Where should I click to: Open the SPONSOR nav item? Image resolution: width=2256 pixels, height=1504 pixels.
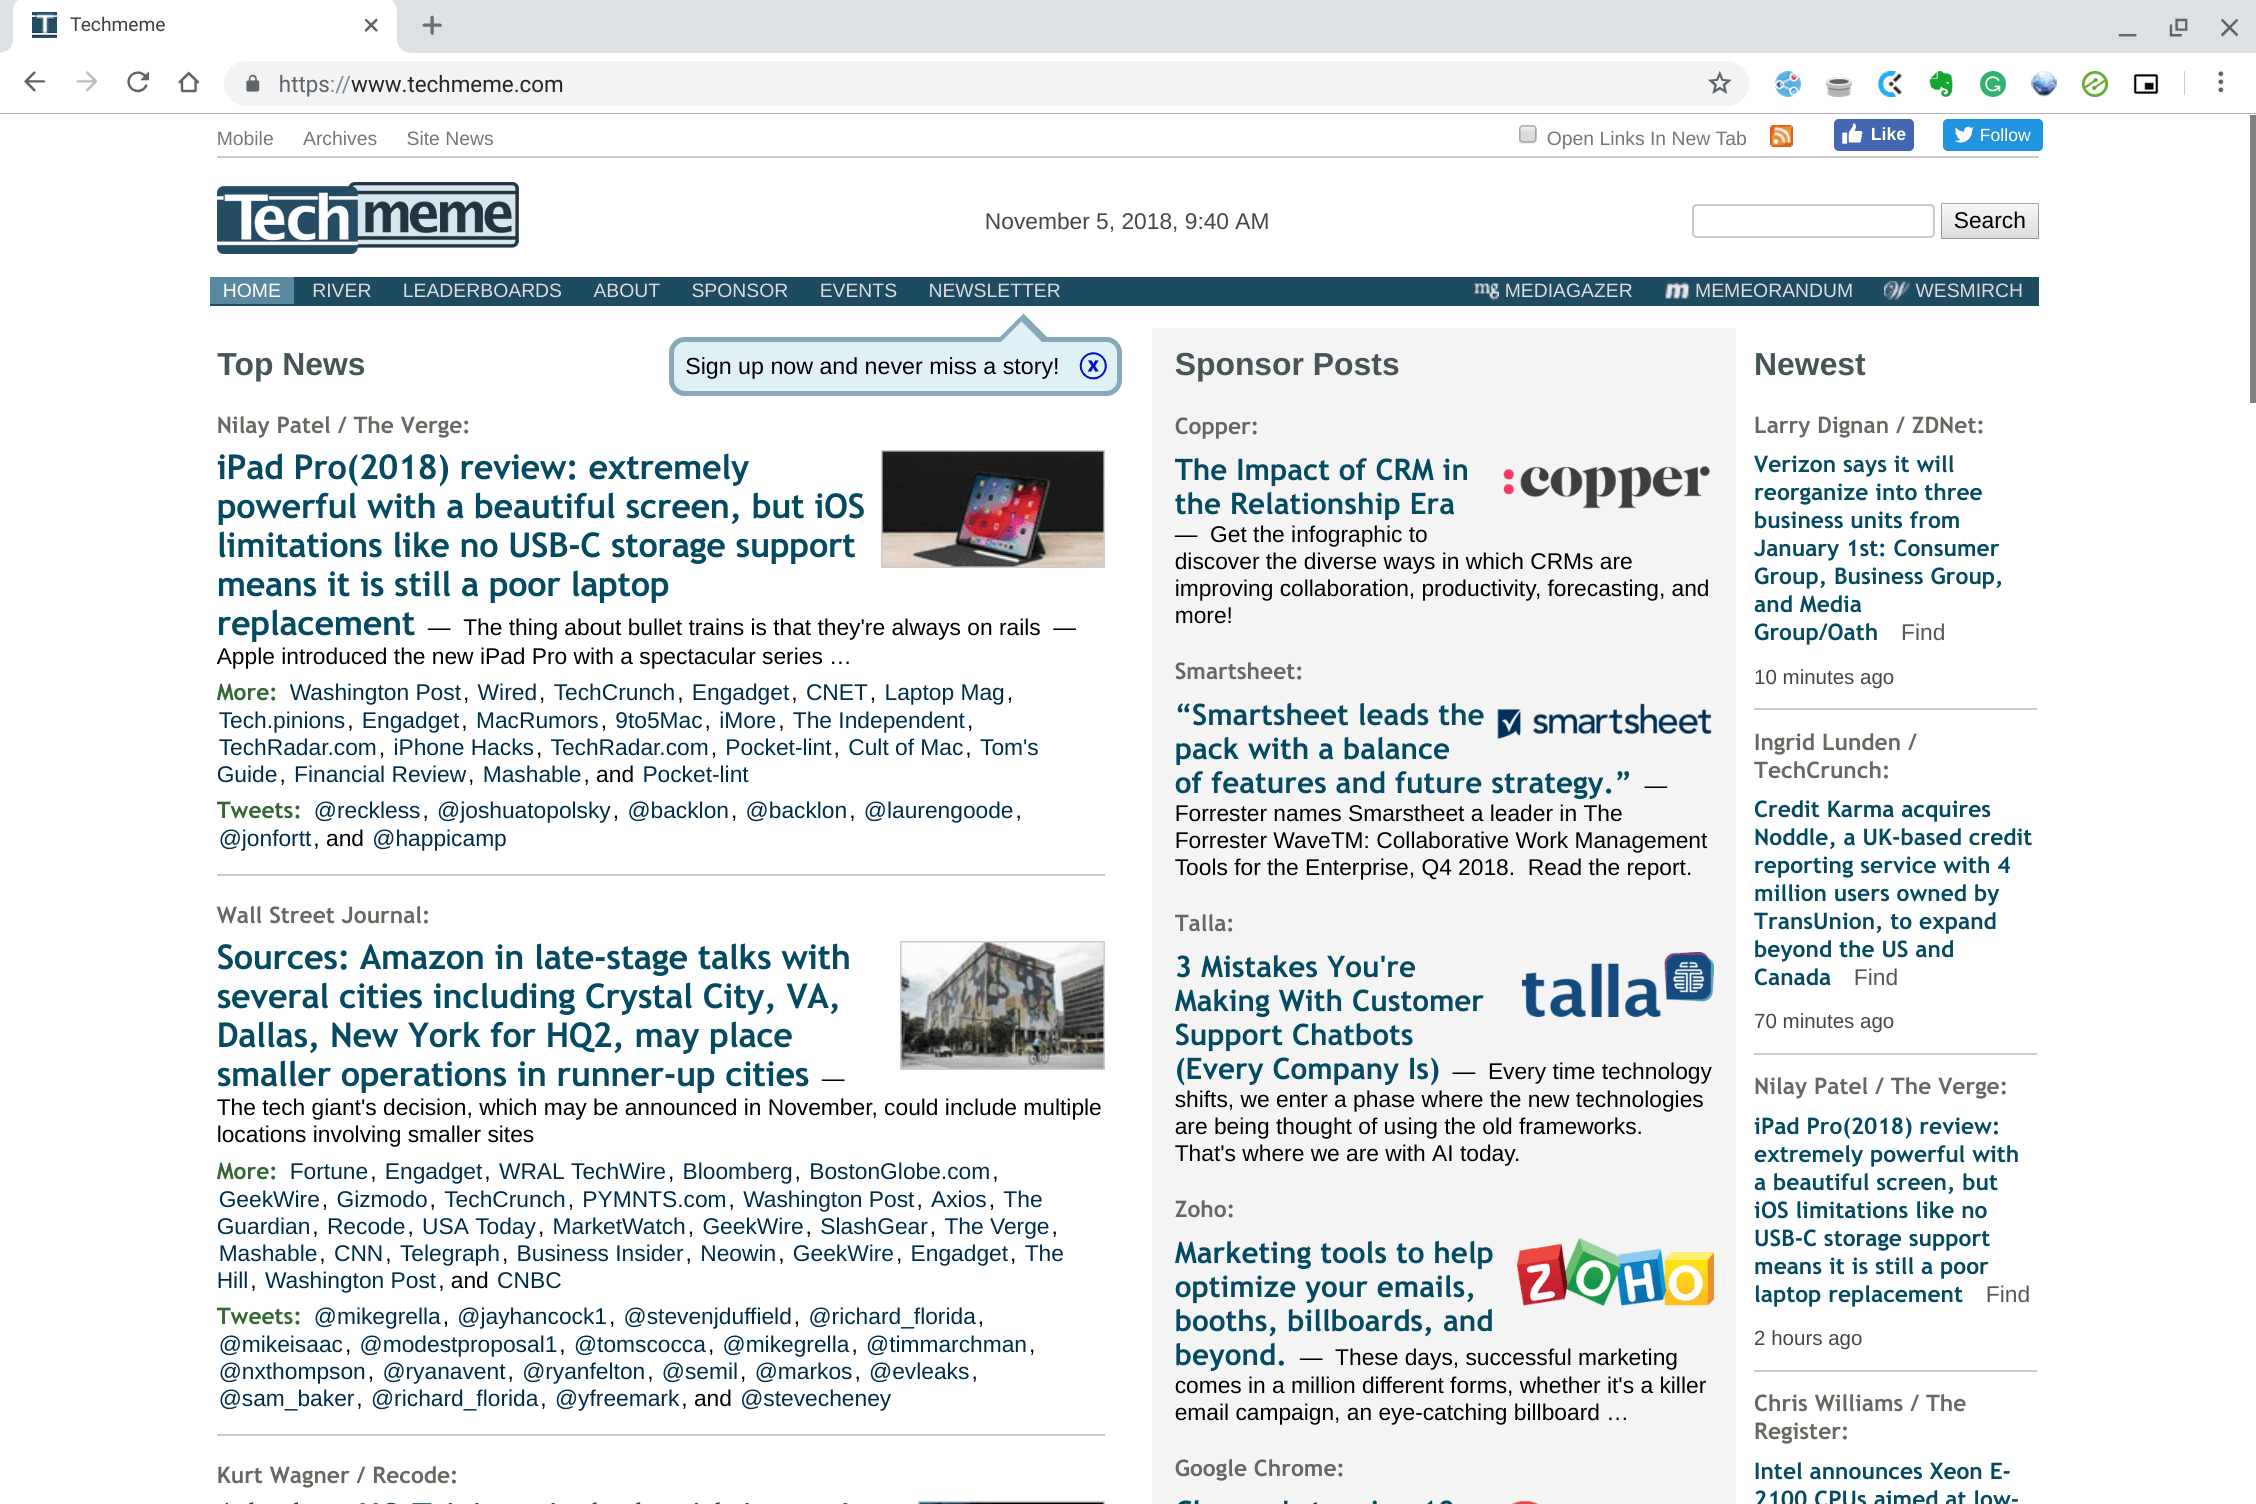pyautogui.click(x=739, y=291)
